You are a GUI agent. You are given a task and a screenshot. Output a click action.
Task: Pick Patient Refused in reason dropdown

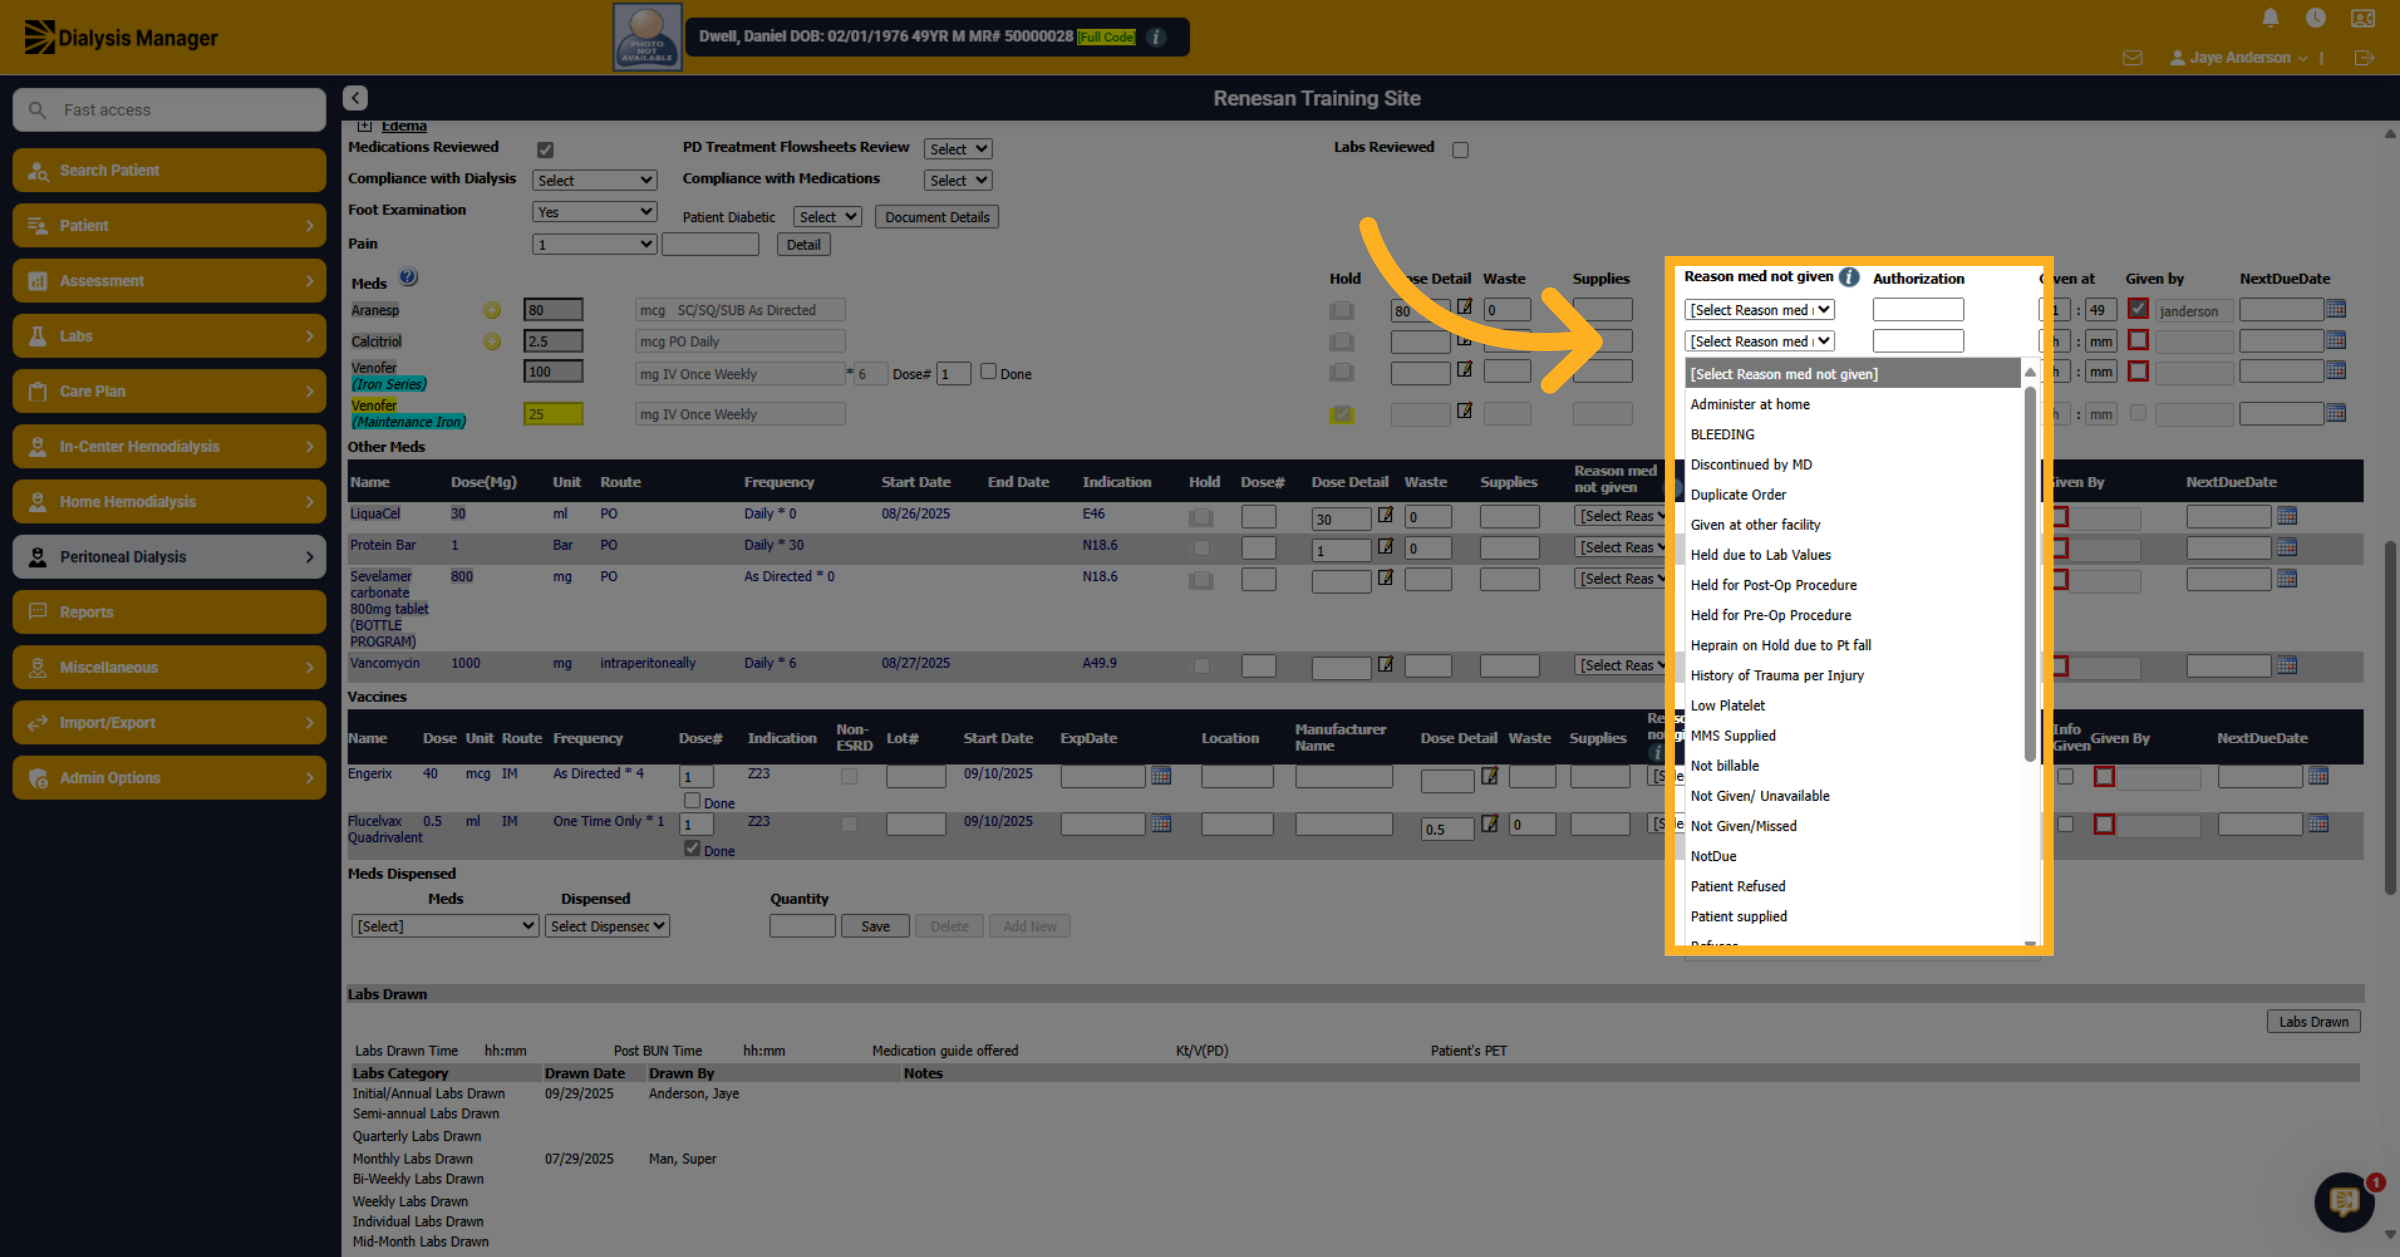(x=1738, y=886)
